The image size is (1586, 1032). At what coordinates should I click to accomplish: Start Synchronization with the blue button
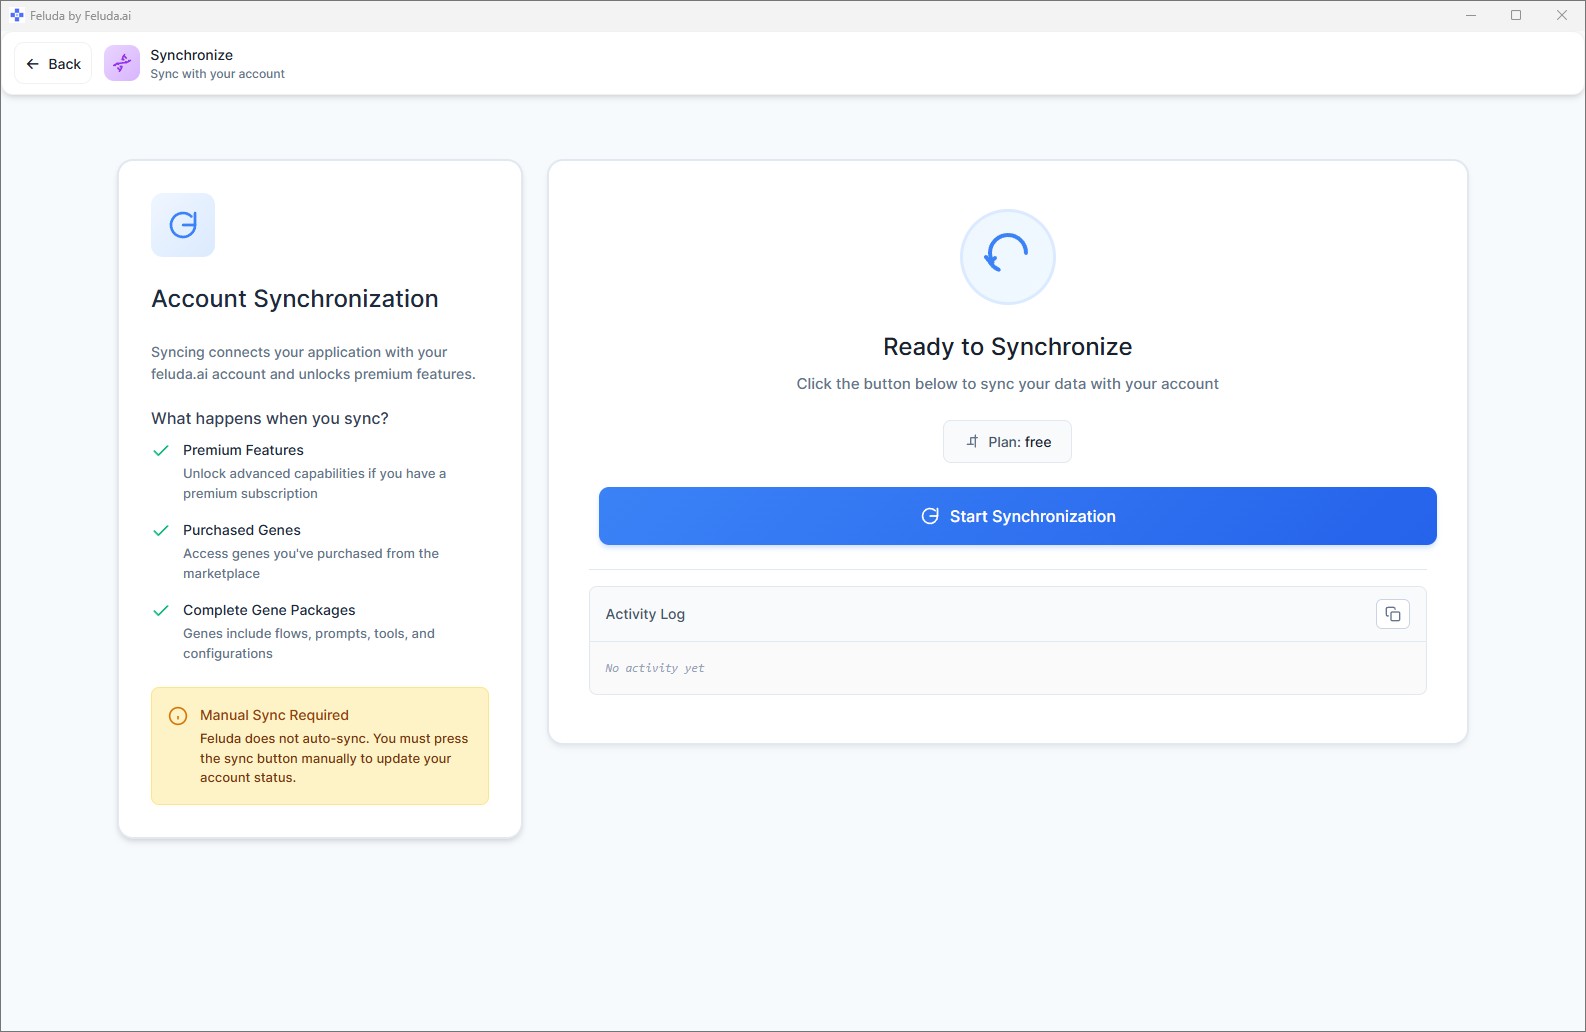(1017, 516)
